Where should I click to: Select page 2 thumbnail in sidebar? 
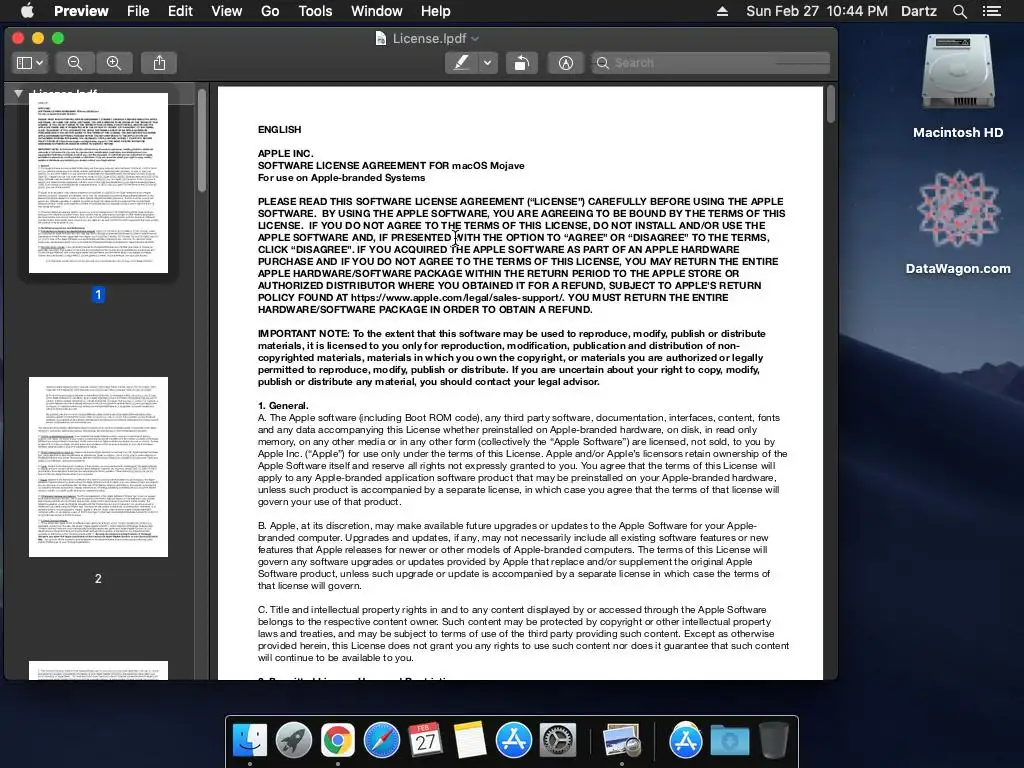(98, 467)
